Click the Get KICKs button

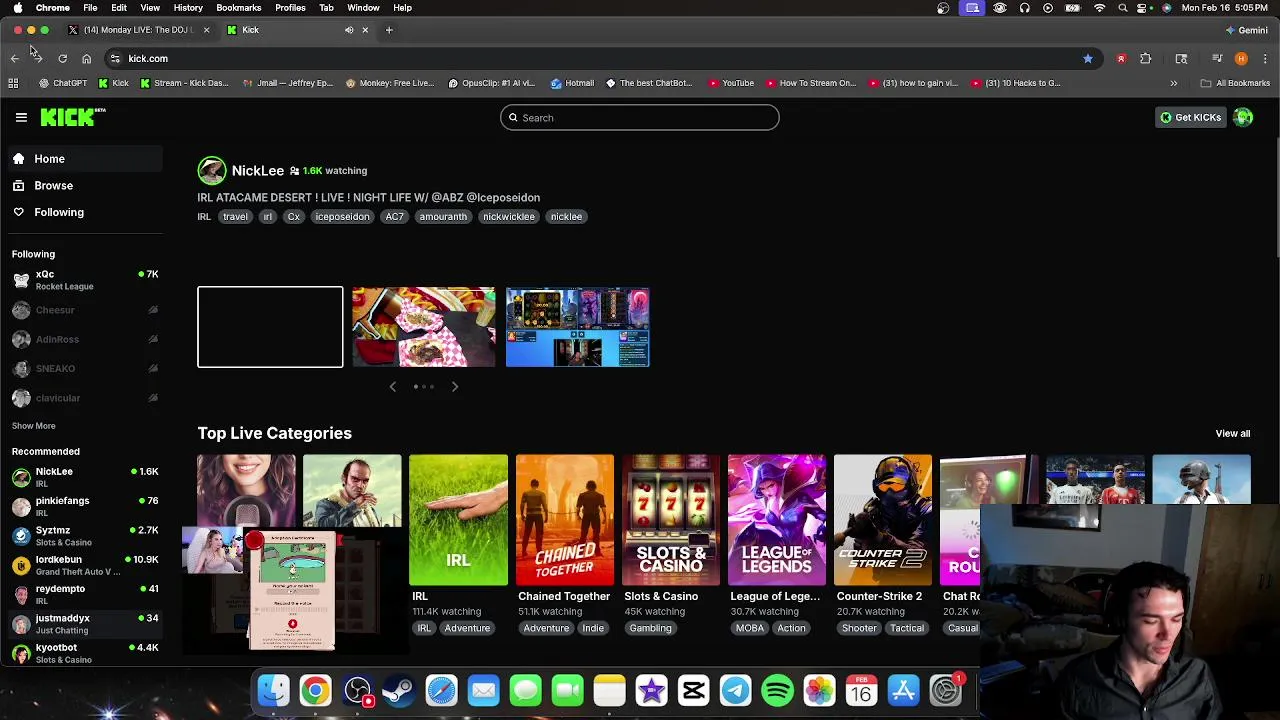(x=1190, y=118)
